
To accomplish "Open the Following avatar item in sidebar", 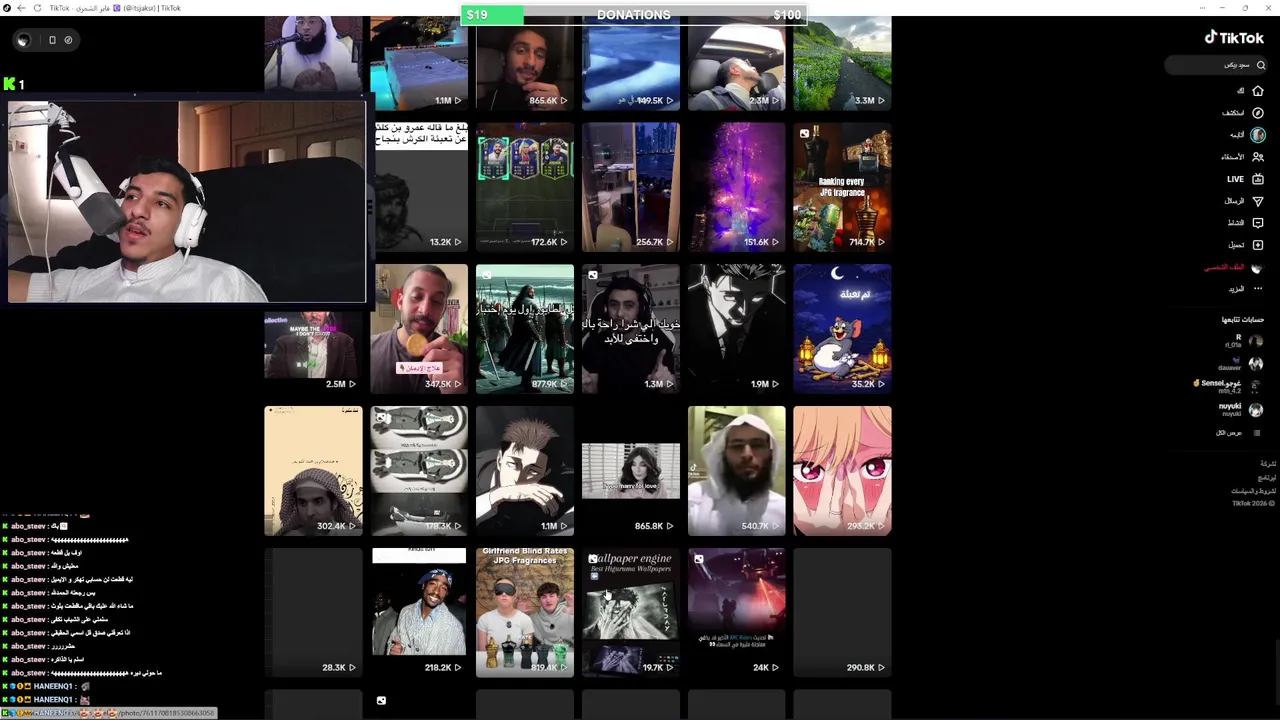I will pyautogui.click(x=1258, y=135).
